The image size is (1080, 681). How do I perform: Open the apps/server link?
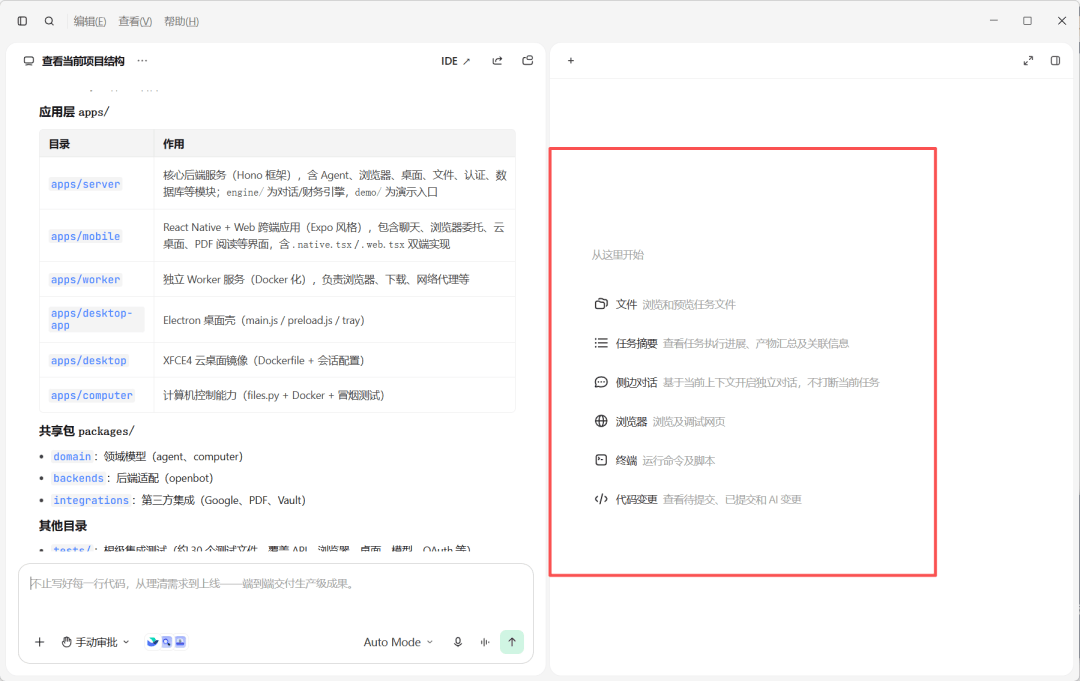(85, 184)
